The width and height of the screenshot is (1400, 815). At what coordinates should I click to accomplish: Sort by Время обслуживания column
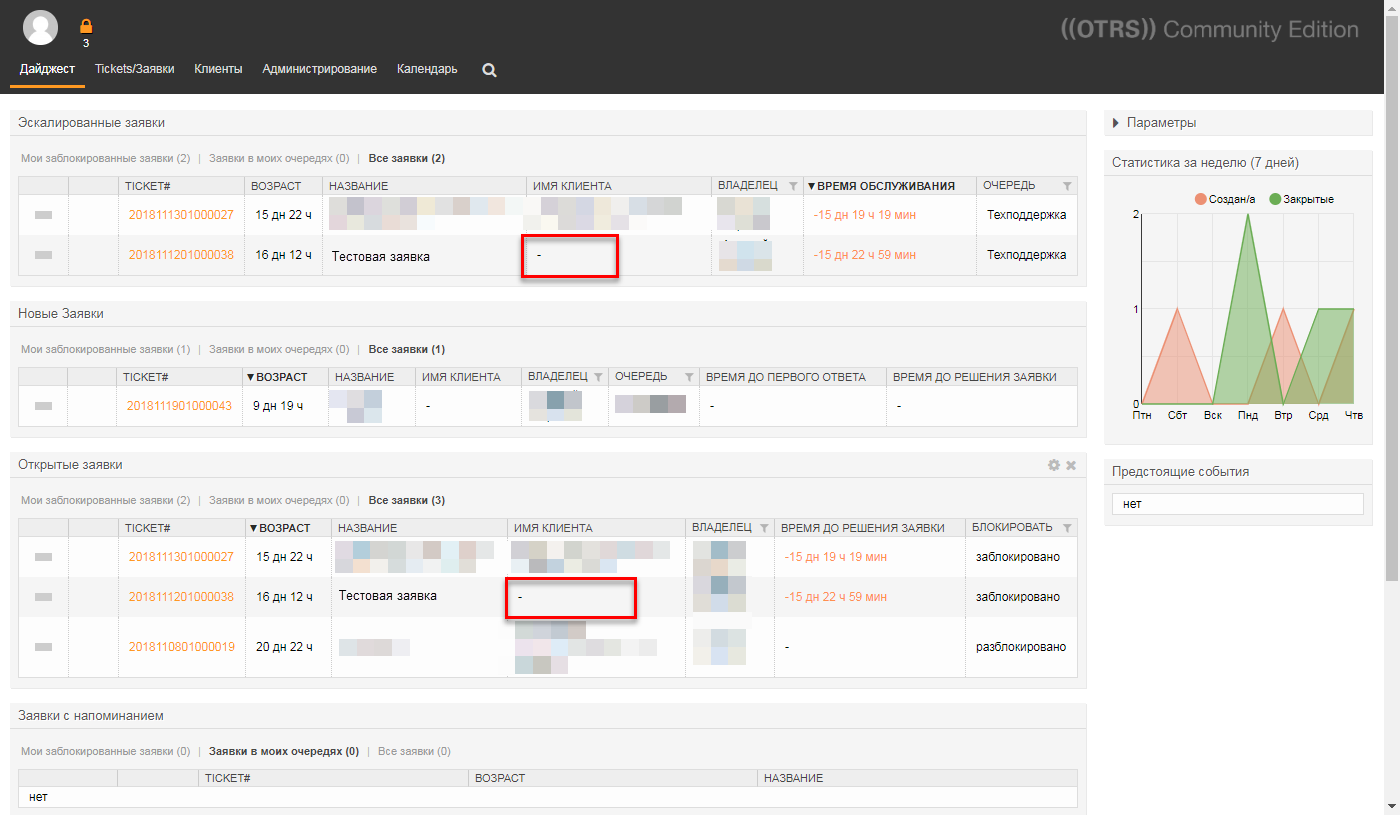tap(881, 186)
